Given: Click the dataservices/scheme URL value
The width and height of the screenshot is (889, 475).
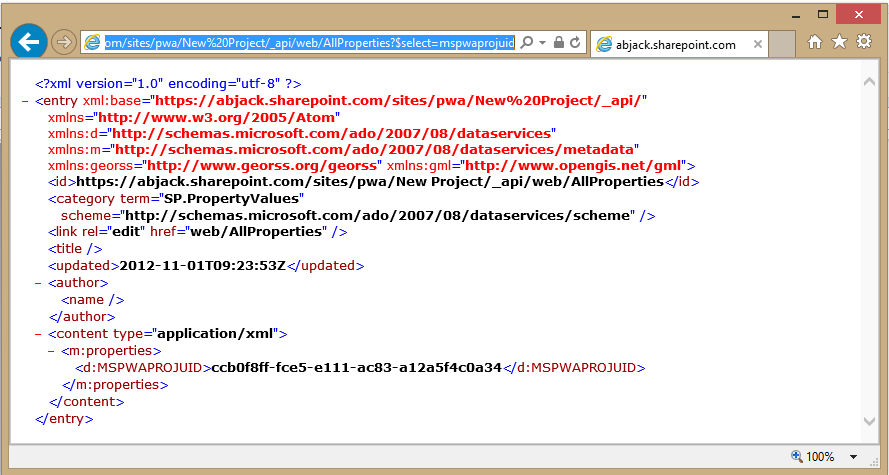Looking at the screenshot, I should pyautogui.click(x=378, y=216).
